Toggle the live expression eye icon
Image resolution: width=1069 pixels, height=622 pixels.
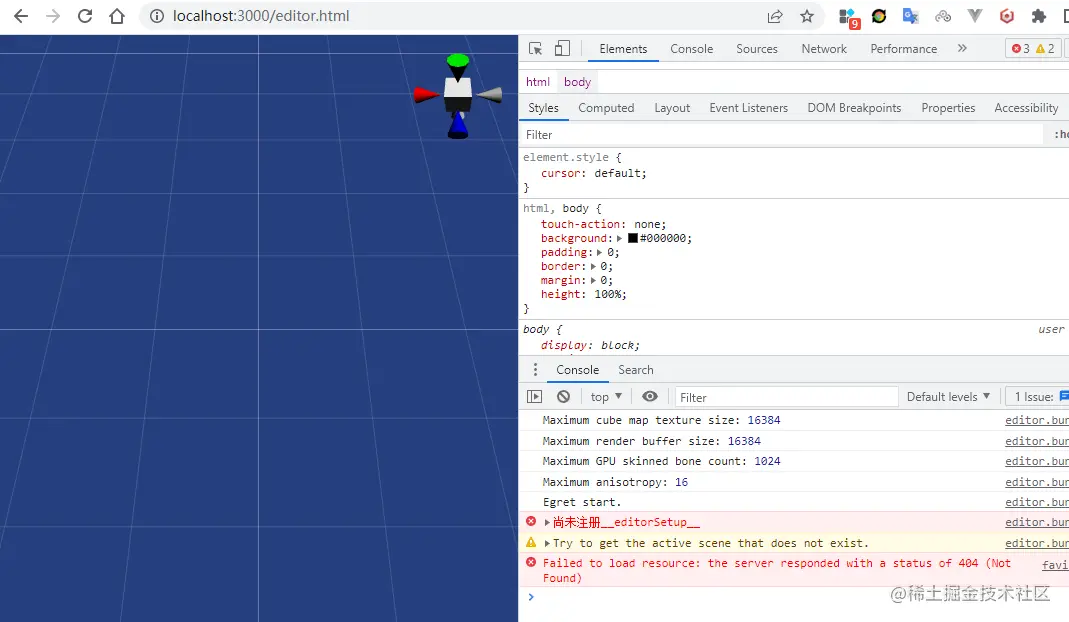(x=650, y=396)
